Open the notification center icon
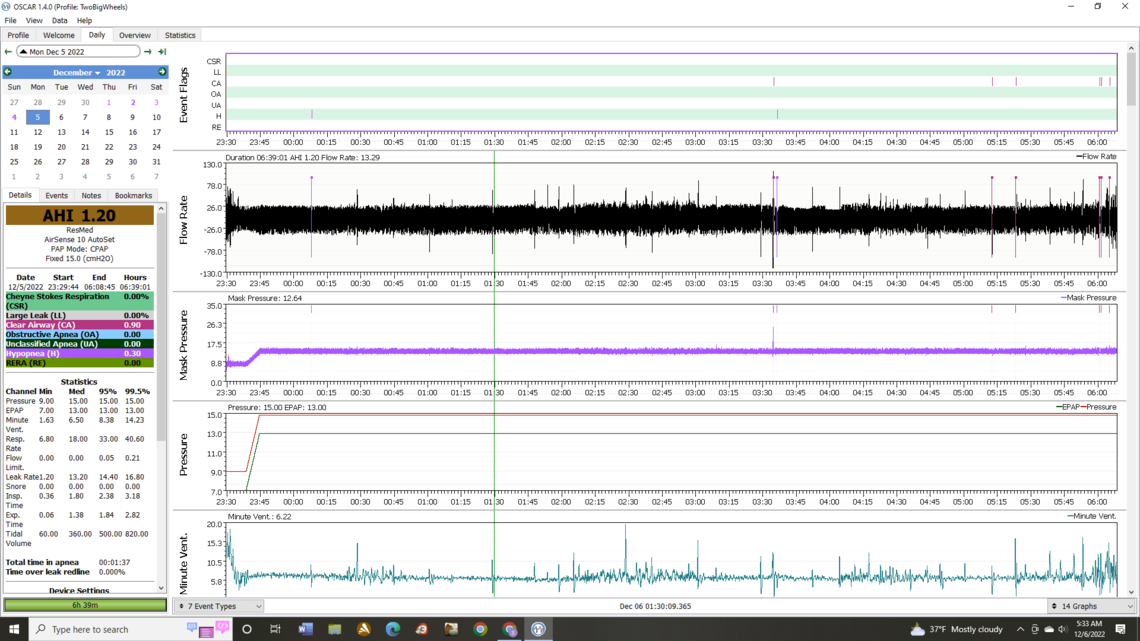This screenshot has height=641, width=1140. pyautogui.click(x=1120, y=629)
